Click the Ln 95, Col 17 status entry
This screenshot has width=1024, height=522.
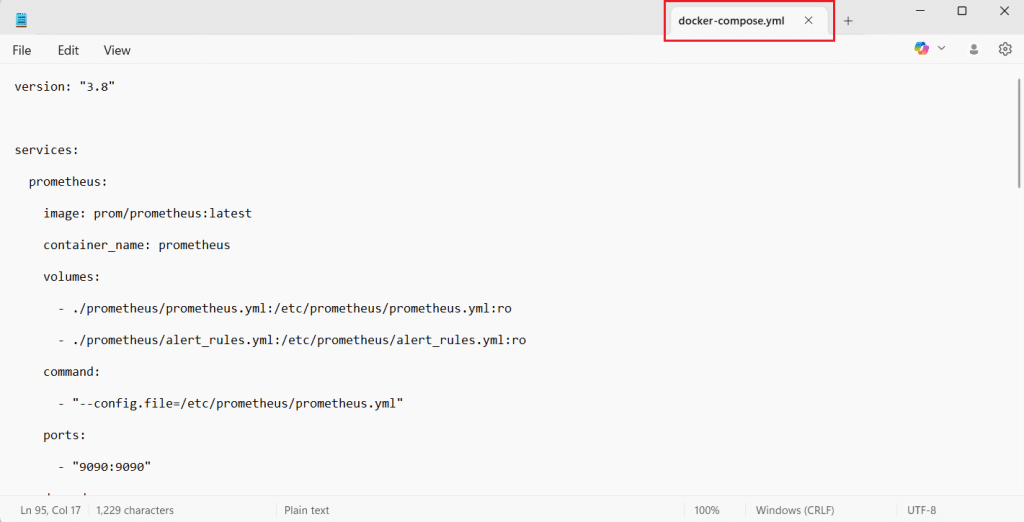click(x=50, y=510)
